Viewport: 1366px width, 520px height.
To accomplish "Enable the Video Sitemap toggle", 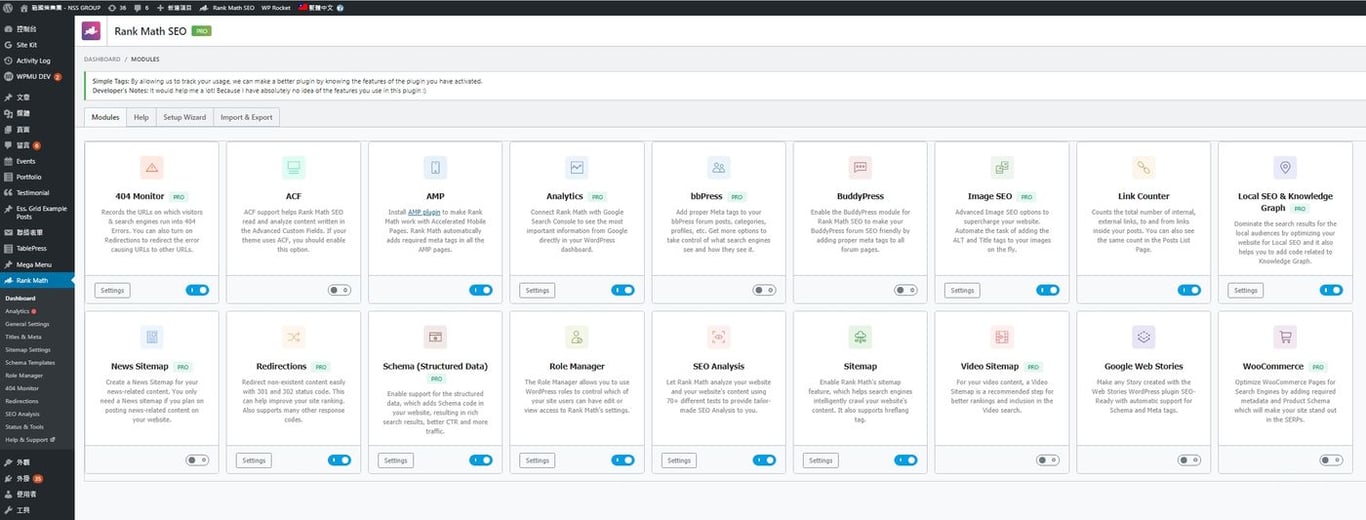I will 1048,460.
